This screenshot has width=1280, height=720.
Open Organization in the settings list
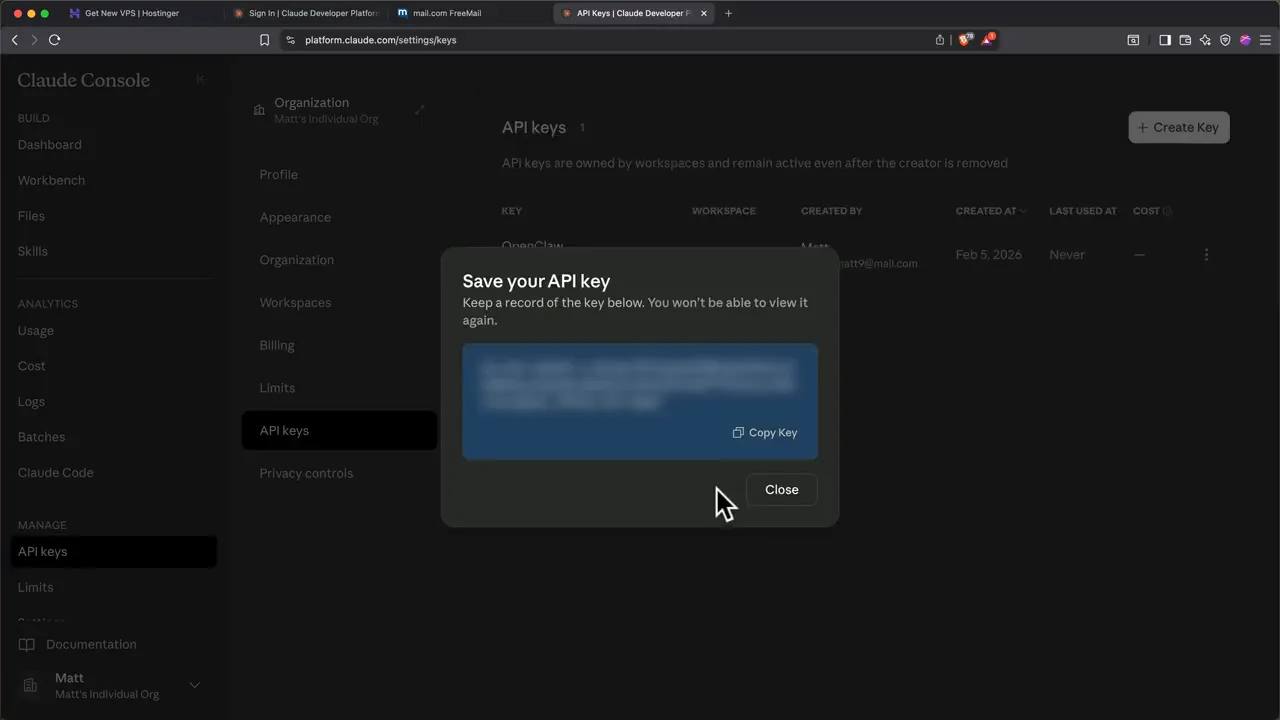point(297,260)
